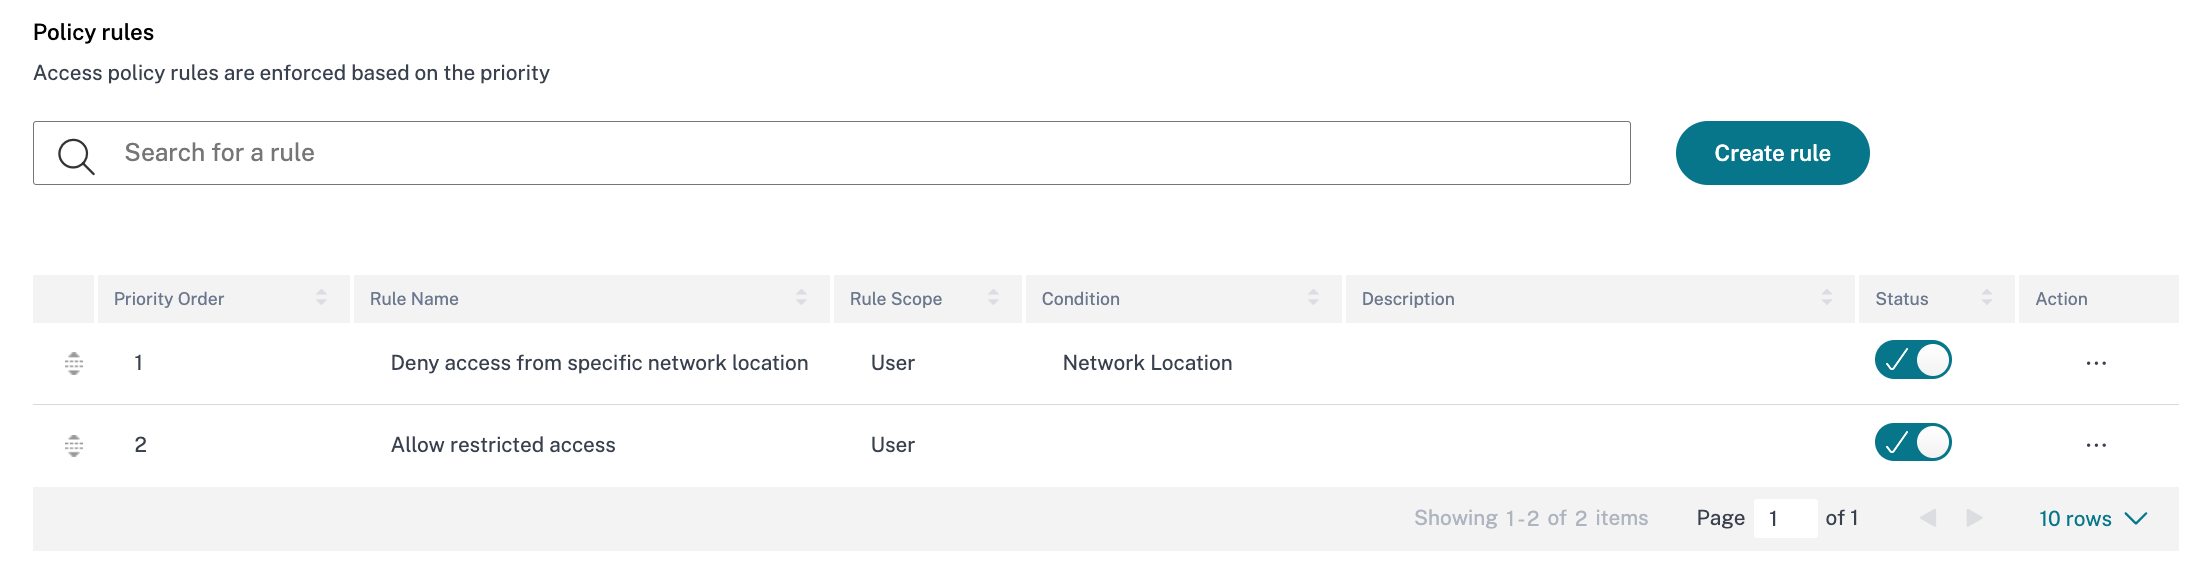Sort by Condition column arrows
Image resolution: width=2208 pixels, height=580 pixels.
[1313, 298]
